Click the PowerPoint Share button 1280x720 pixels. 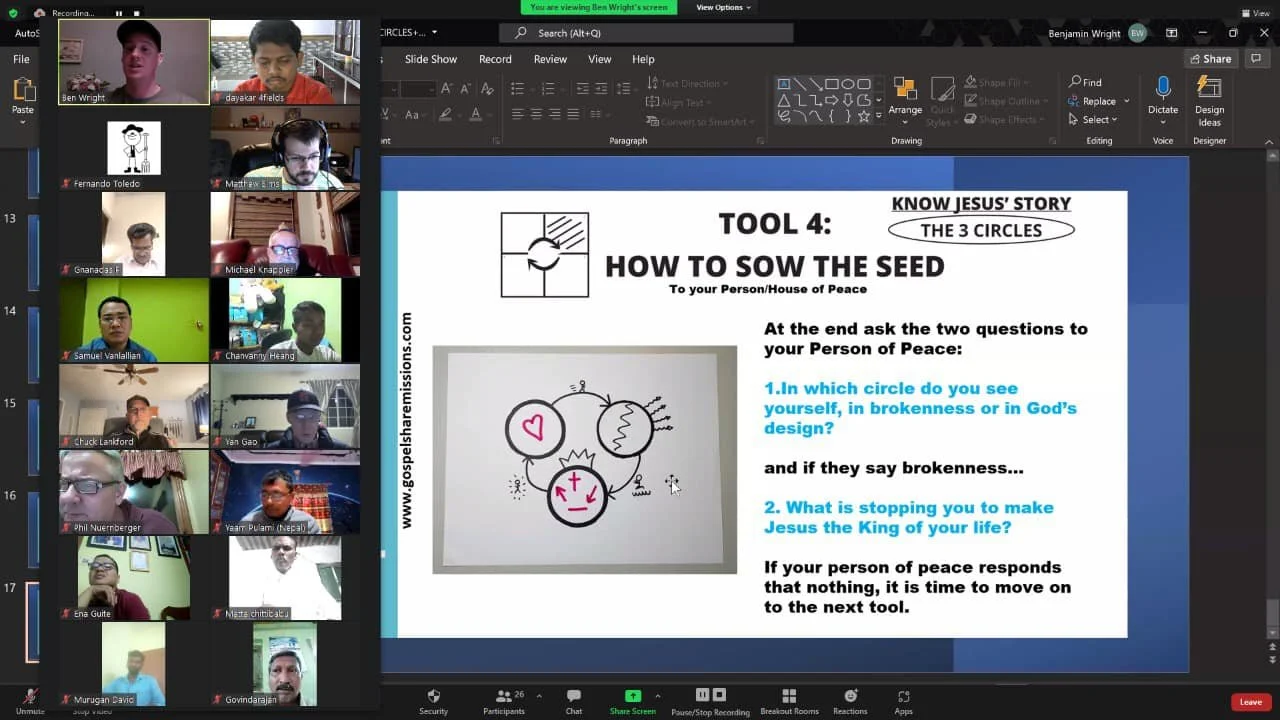click(x=1210, y=59)
